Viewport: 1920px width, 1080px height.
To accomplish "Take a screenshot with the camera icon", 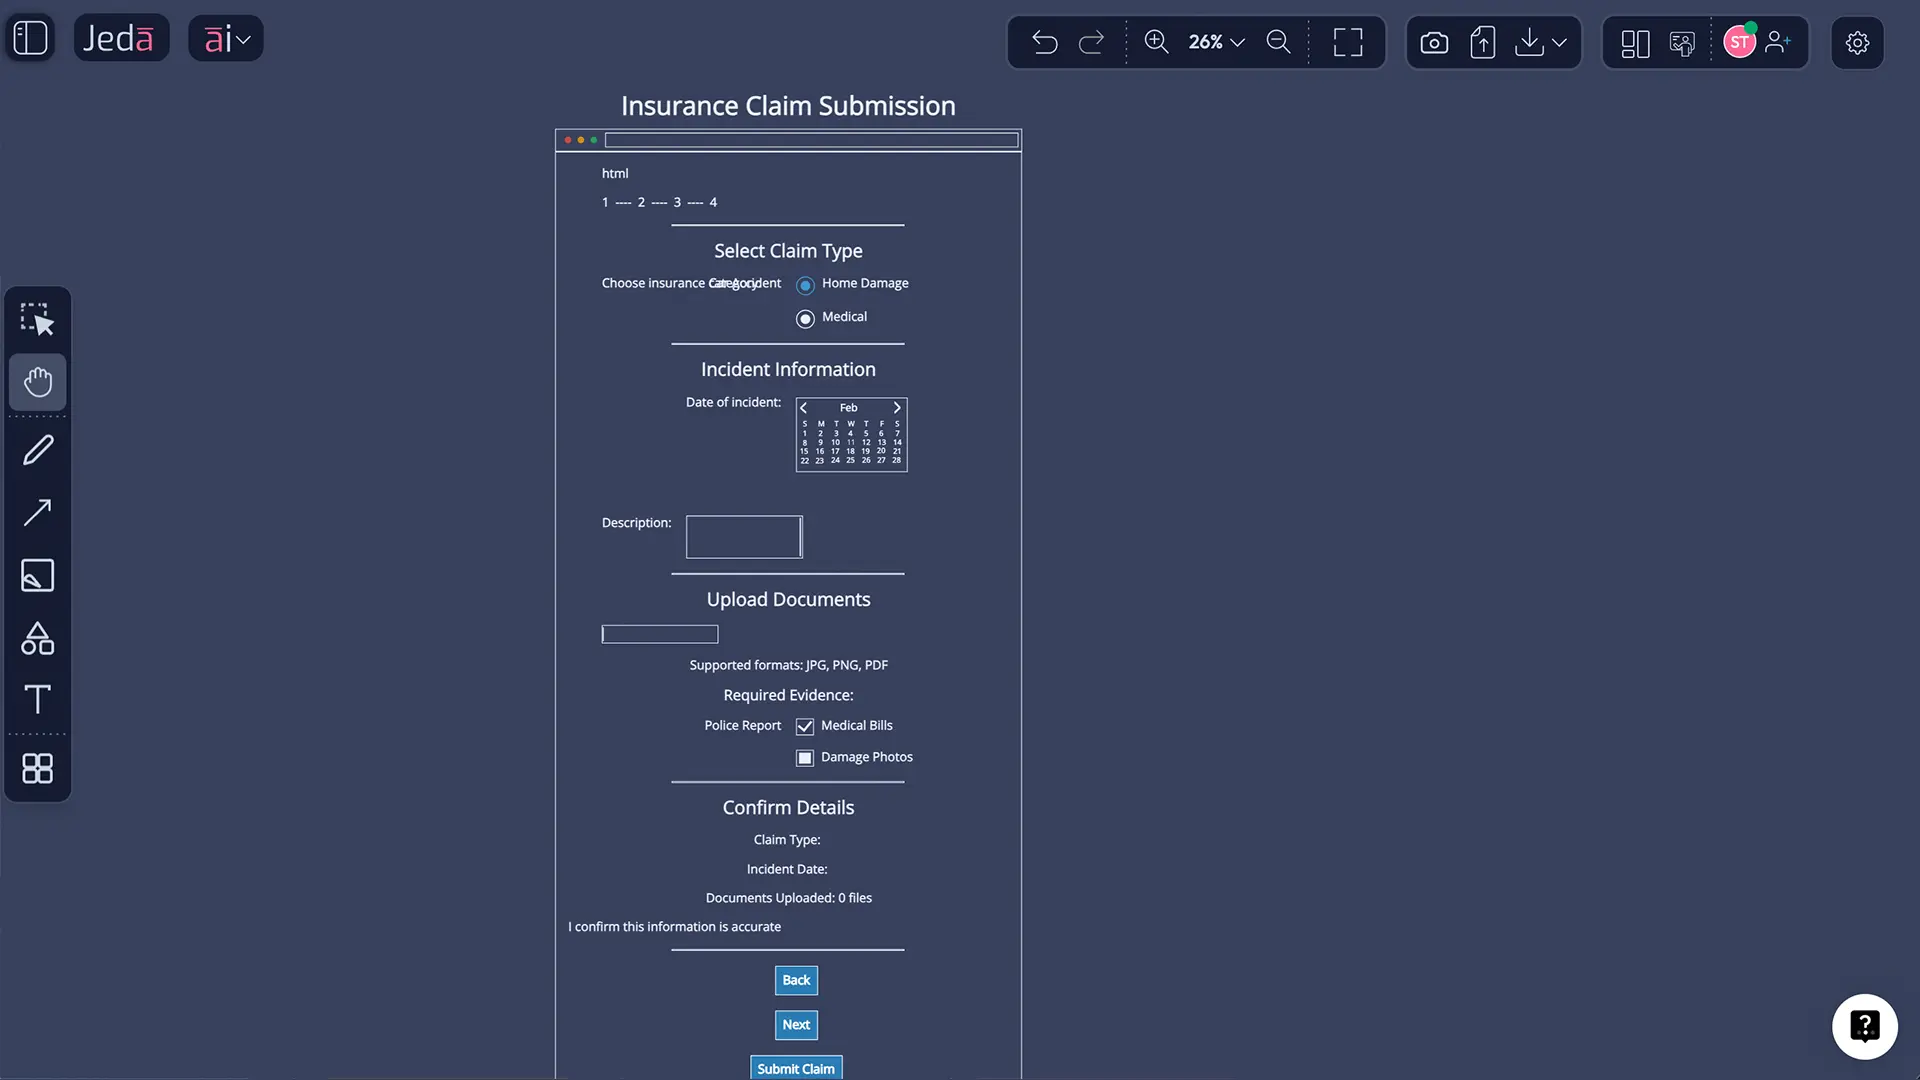I will (x=1433, y=42).
